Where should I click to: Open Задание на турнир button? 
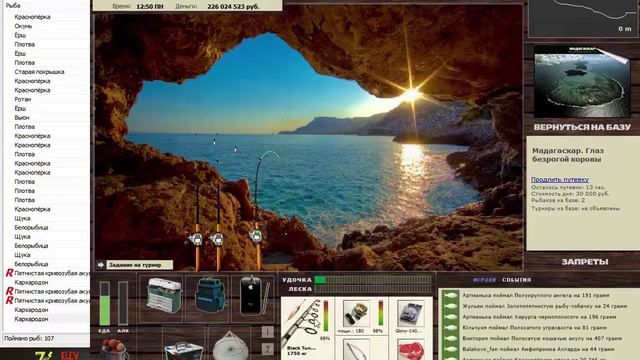pyautogui.click(x=140, y=265)
